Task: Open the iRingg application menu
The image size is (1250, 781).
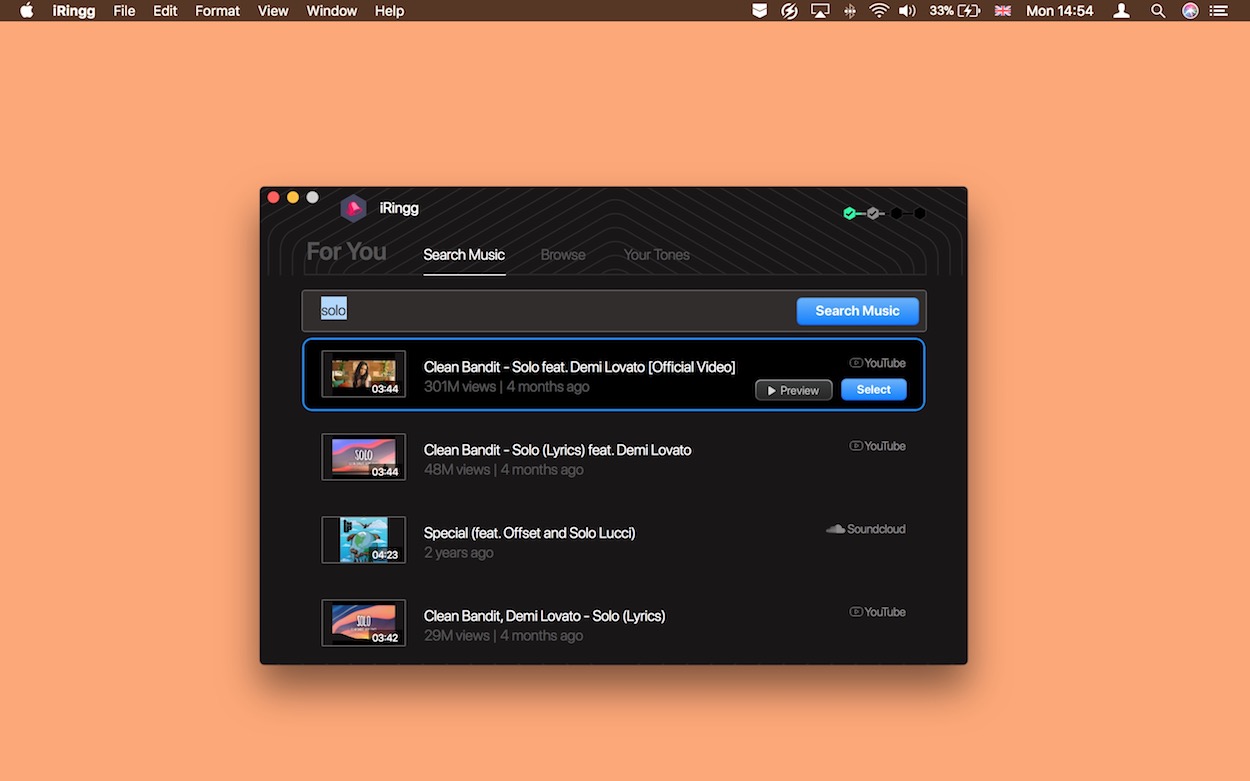Action: (x=73, y=11)
